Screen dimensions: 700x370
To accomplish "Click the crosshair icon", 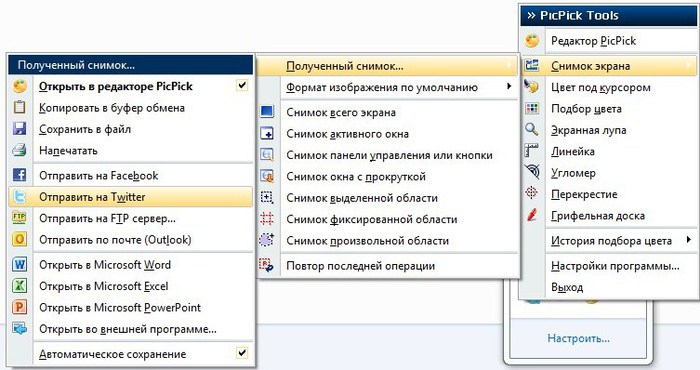I will pos(532,194).
